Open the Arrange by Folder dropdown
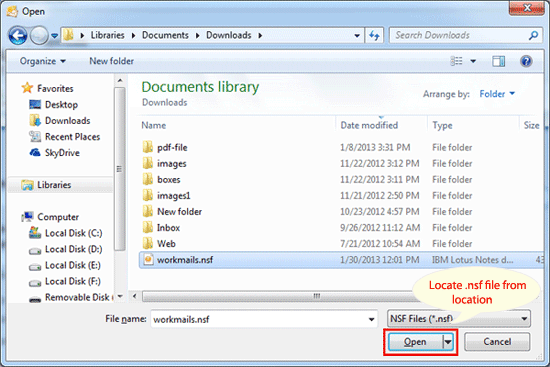 497,94
